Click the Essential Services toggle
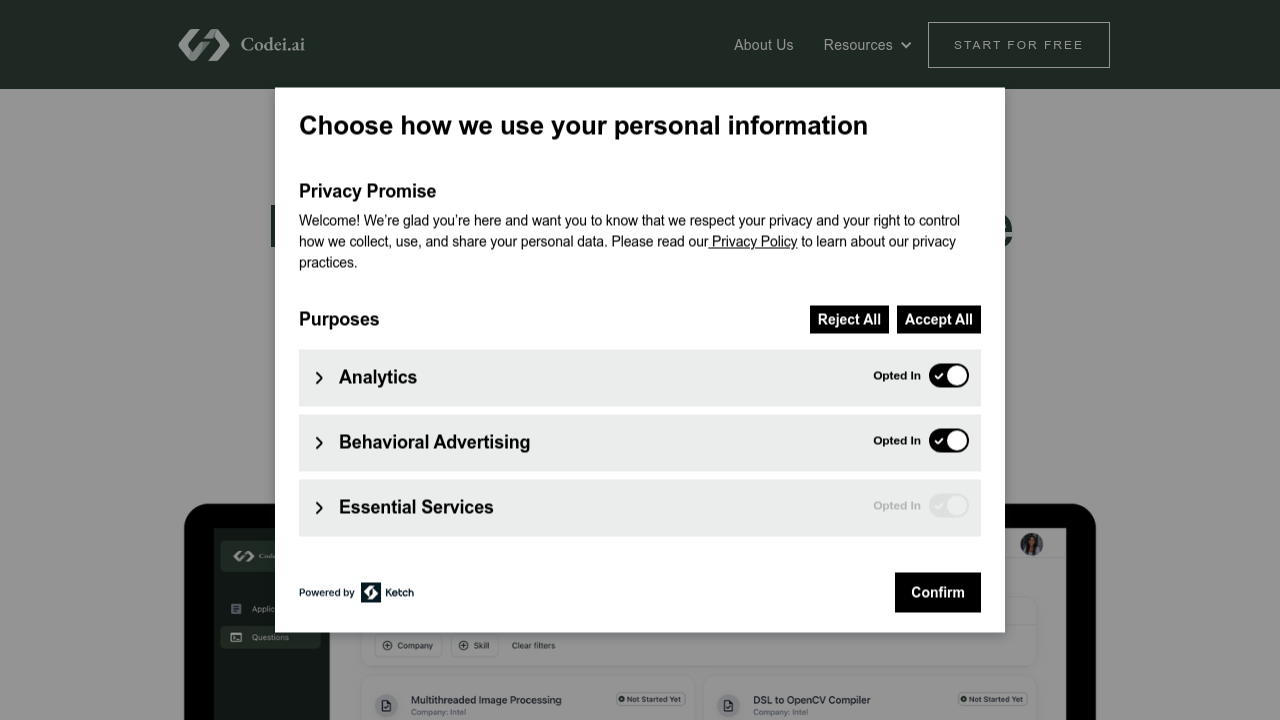This screenshot has height=720, width=1280. pyautogui.click(x=948, y=505)
